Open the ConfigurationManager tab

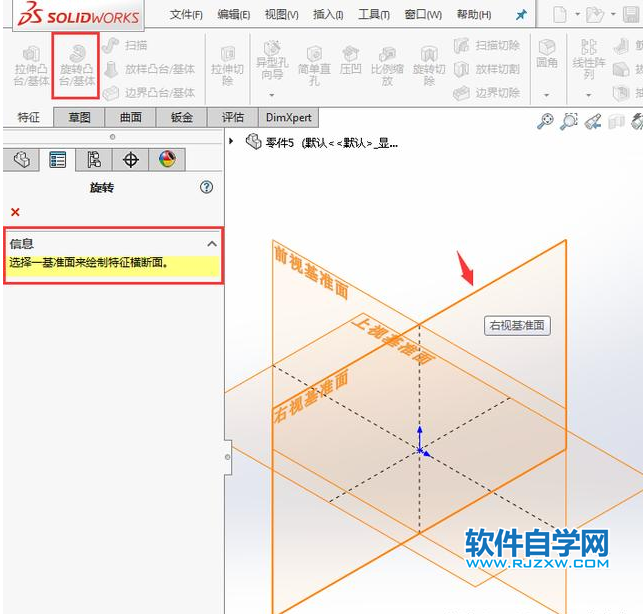tap(94, 160)
